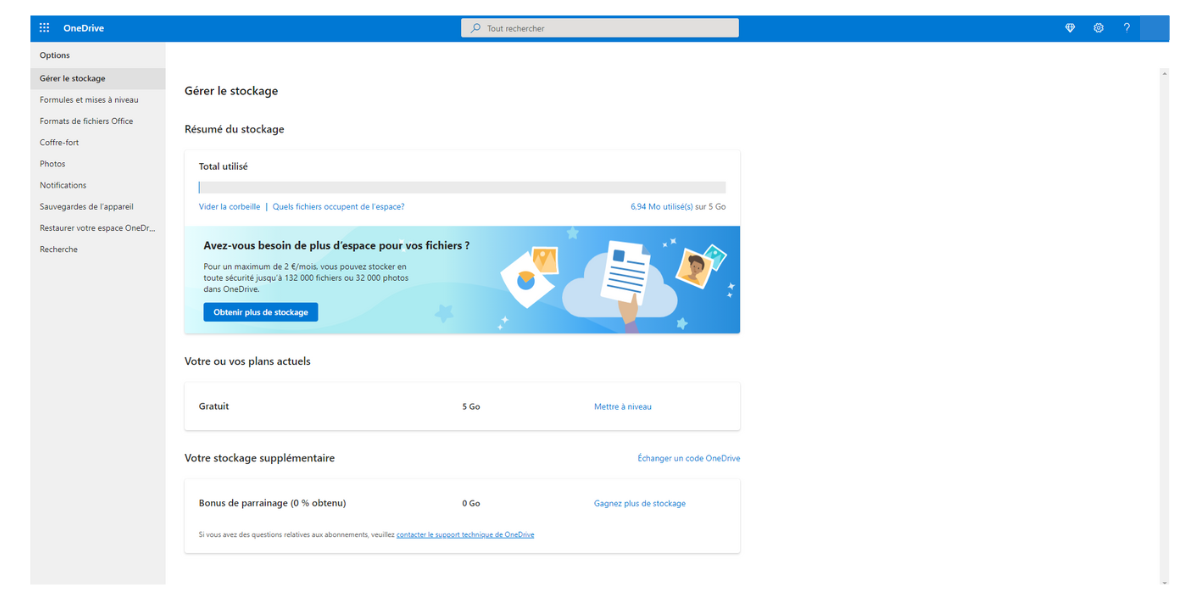The height and width of the screenshot is (600, 1200).
Task: Open Formules et mises à niveau
Action: pyautogui.click(x=98, y=100)
